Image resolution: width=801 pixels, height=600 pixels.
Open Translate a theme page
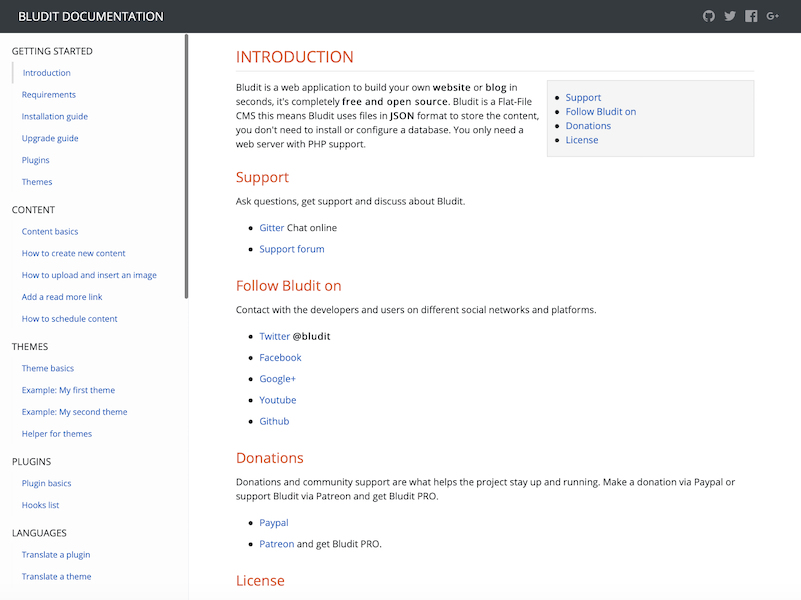tap(56, 577)
